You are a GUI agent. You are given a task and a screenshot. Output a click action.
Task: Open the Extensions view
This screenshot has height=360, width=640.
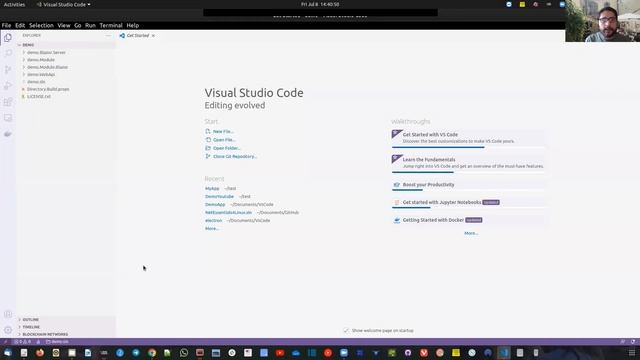[8, 102]
